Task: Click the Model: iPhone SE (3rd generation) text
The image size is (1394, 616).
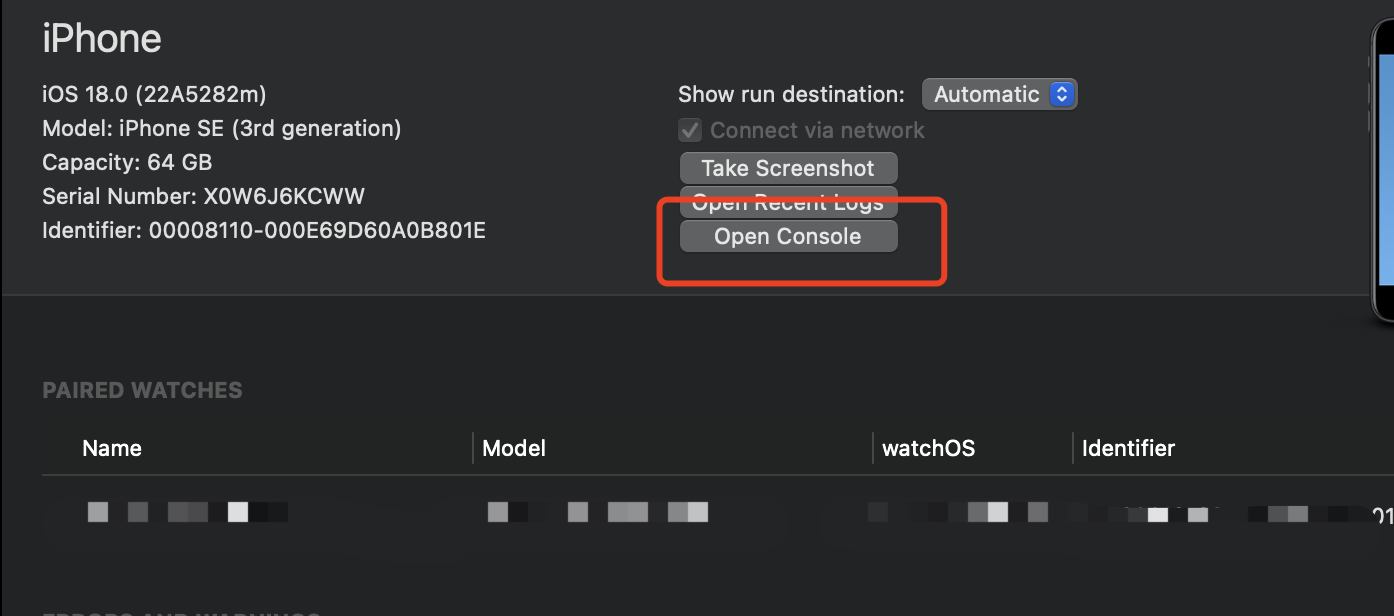Action: (x=222, y=128)
